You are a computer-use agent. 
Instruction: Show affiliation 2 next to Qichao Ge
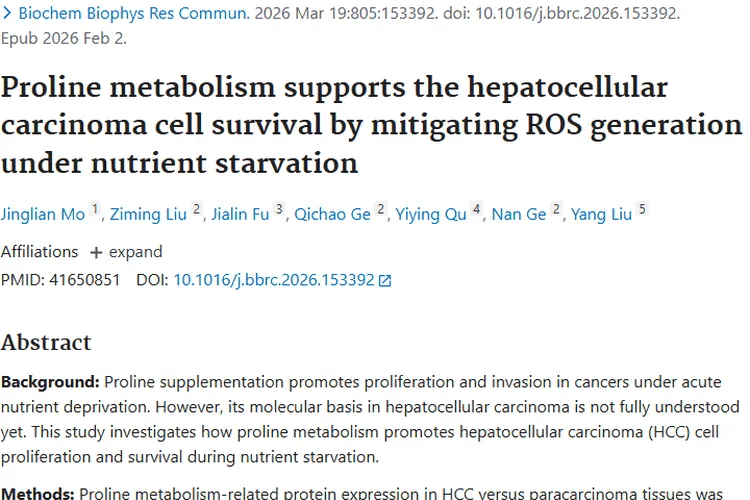point(381,210)
